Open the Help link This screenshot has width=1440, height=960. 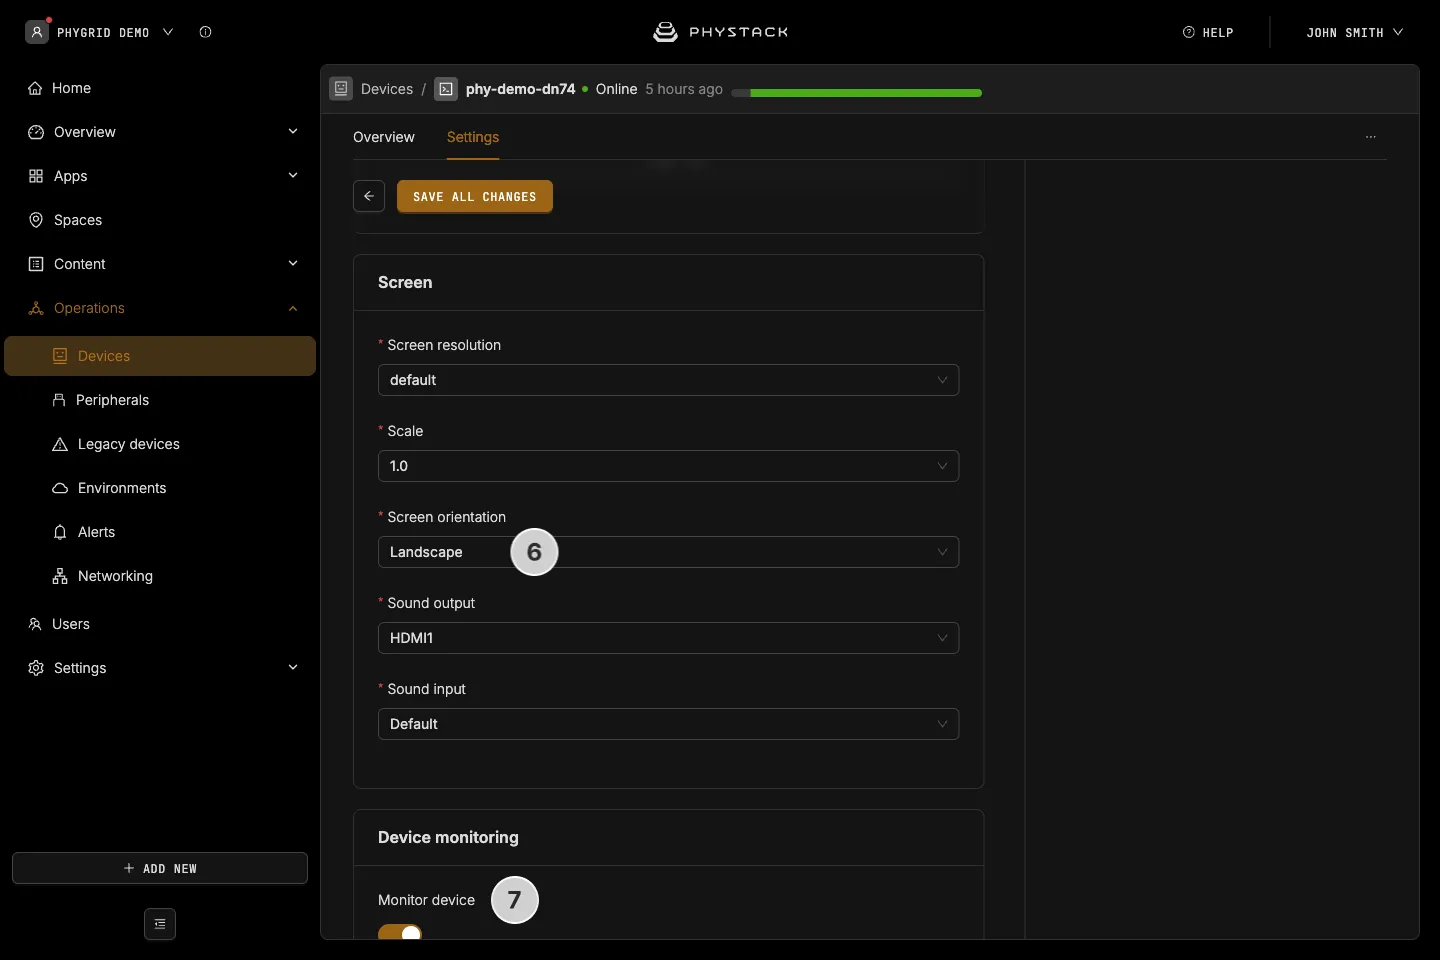1208,32
